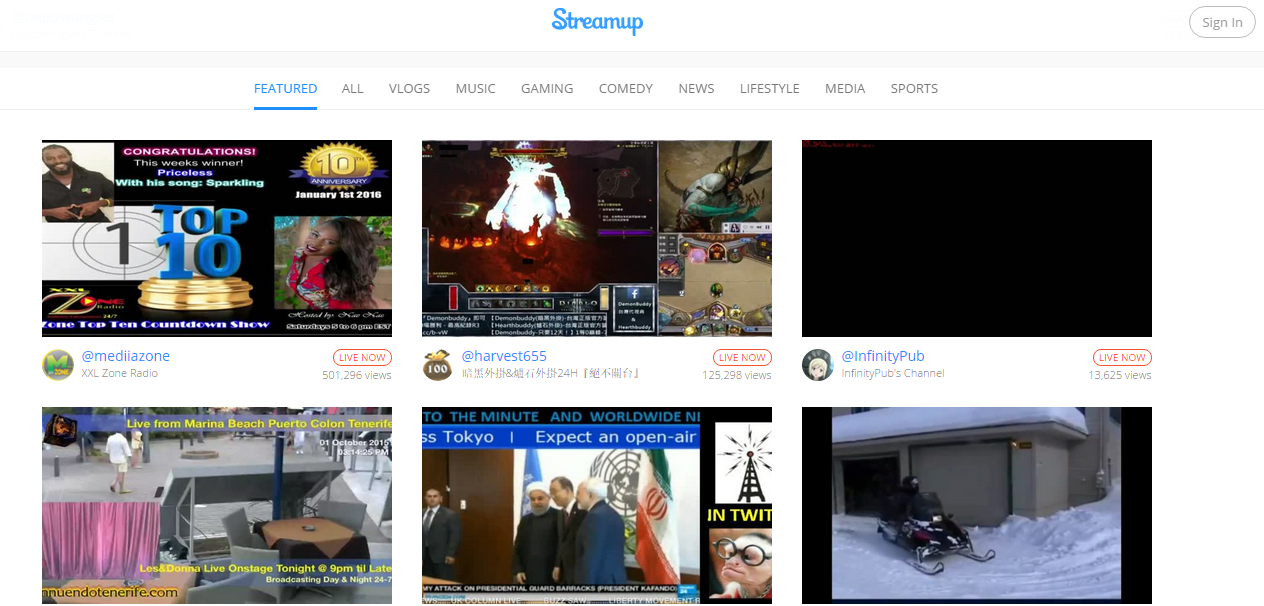Switch to the MUSIC tab
Image resolution: width=1264 pixels, height=606 pixels.
click(475, 88)
